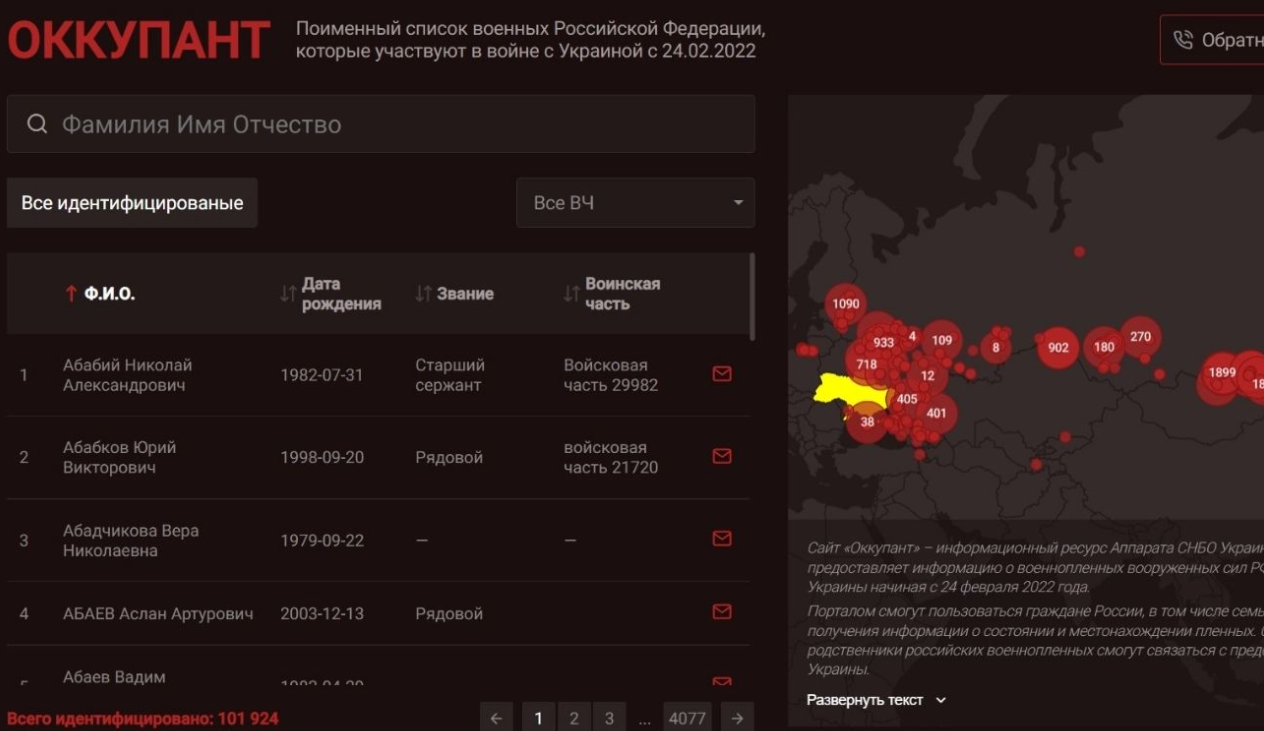Screen dimensions: 1264x731
Task: Click the envelope icon for Абабий Николай
Action: pos(721,374)
